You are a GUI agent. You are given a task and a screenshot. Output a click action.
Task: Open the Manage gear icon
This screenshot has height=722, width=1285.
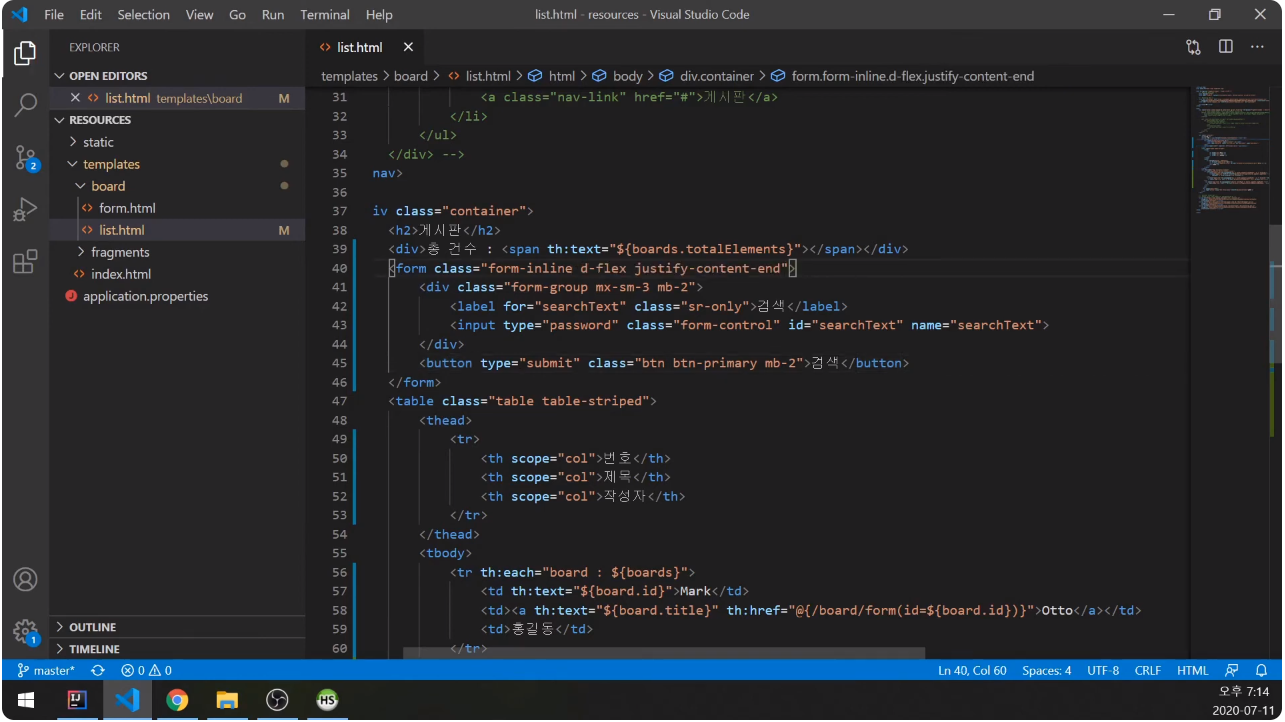(25, 631)
